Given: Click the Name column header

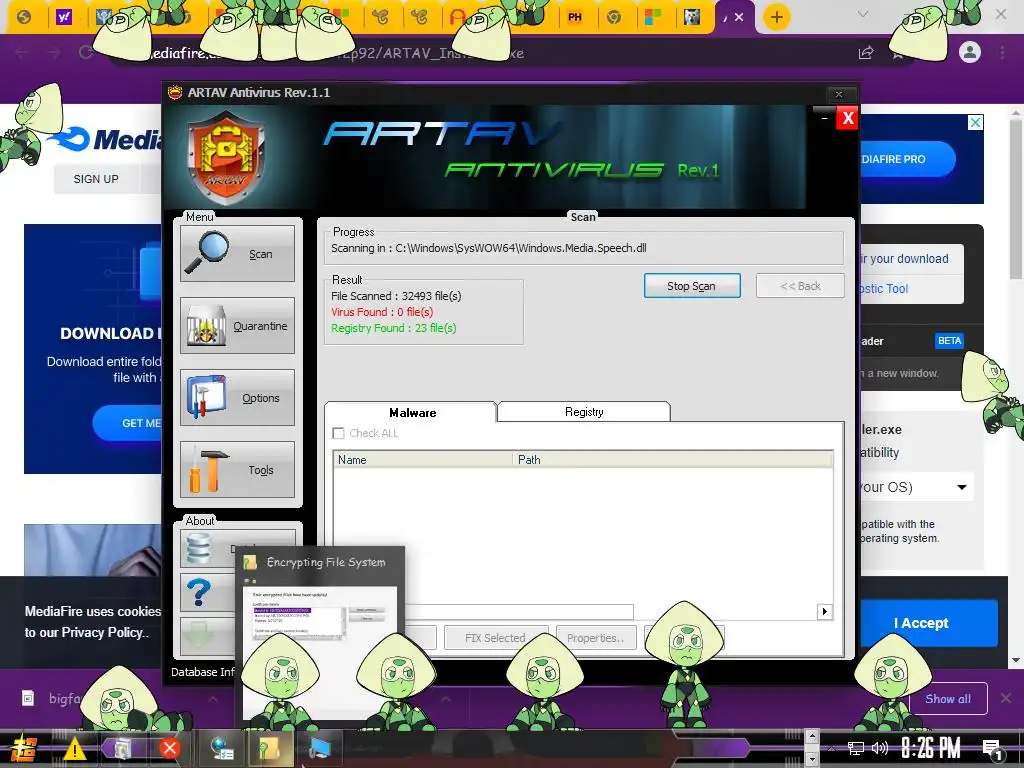Looking at the screenshot, I should [423, 460].
